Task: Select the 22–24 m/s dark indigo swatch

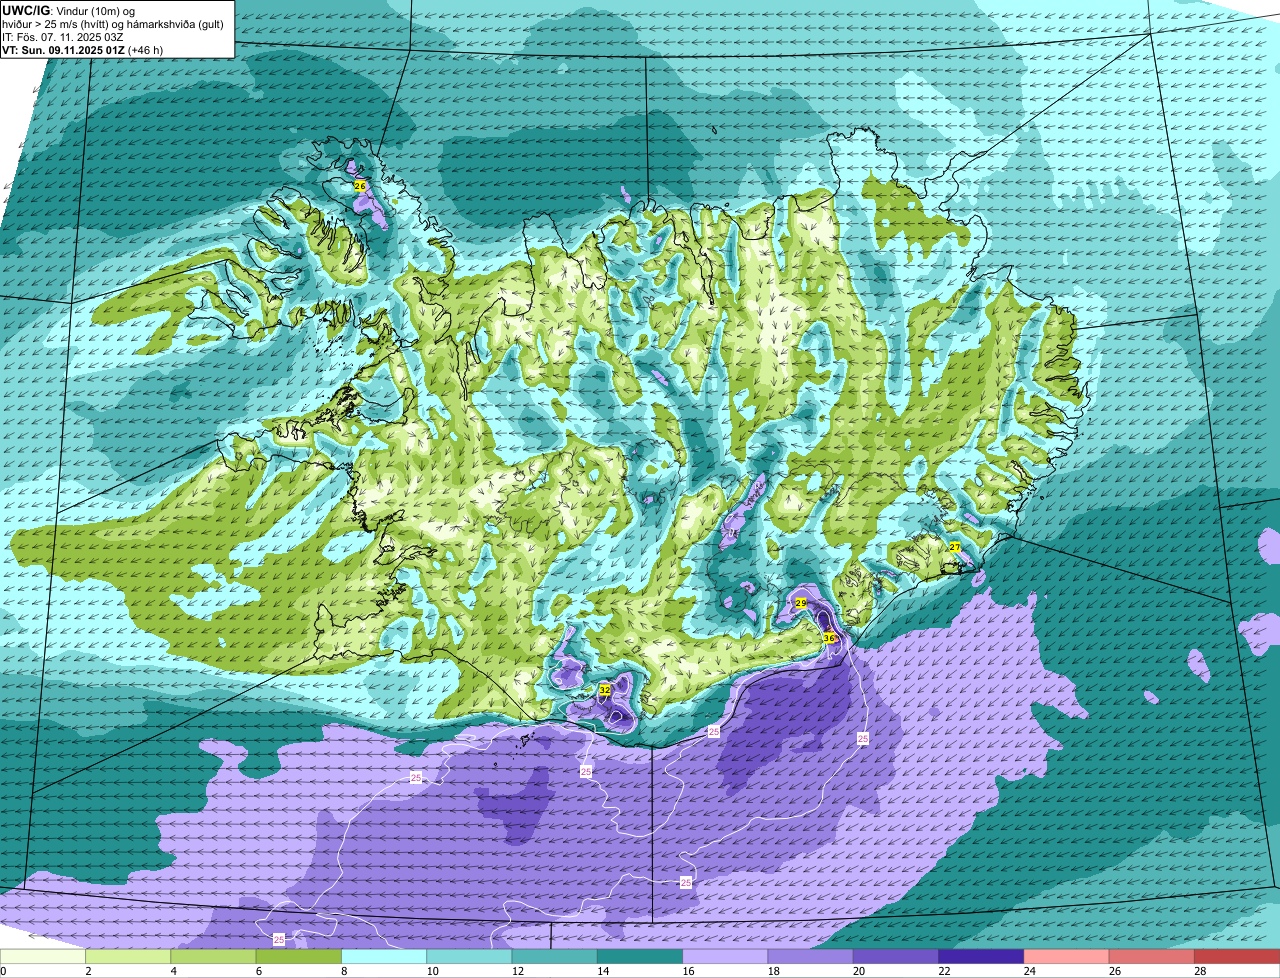Action: click(981, 957)
